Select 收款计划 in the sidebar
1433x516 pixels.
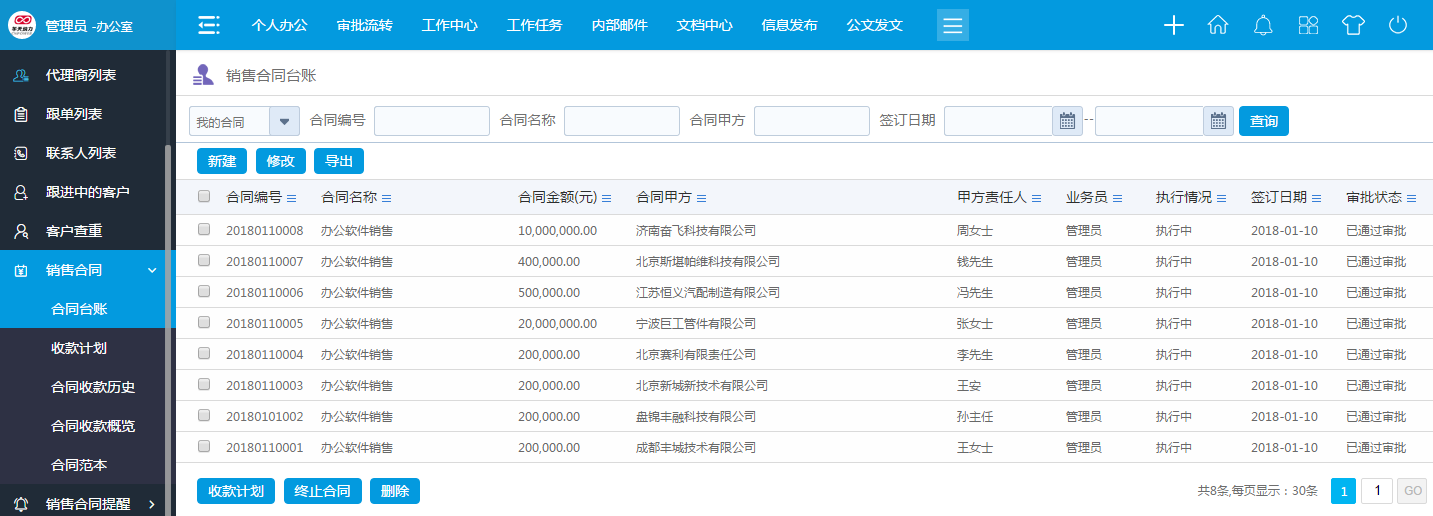tap(79, 348)
